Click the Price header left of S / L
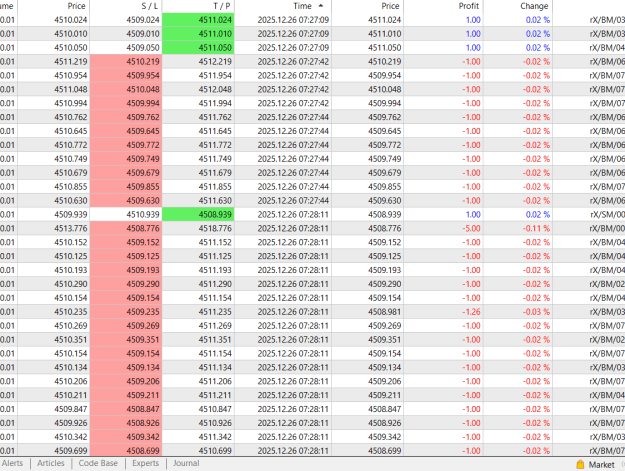Screen dimensions: 625x471 [x=54, y=6]
